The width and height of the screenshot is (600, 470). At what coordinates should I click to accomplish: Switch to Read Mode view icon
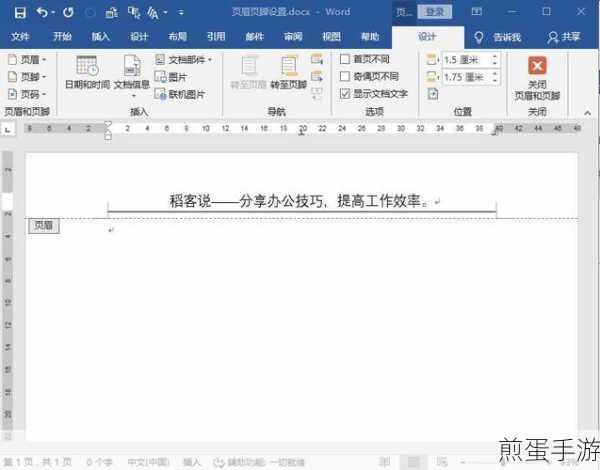click(385, 462)
